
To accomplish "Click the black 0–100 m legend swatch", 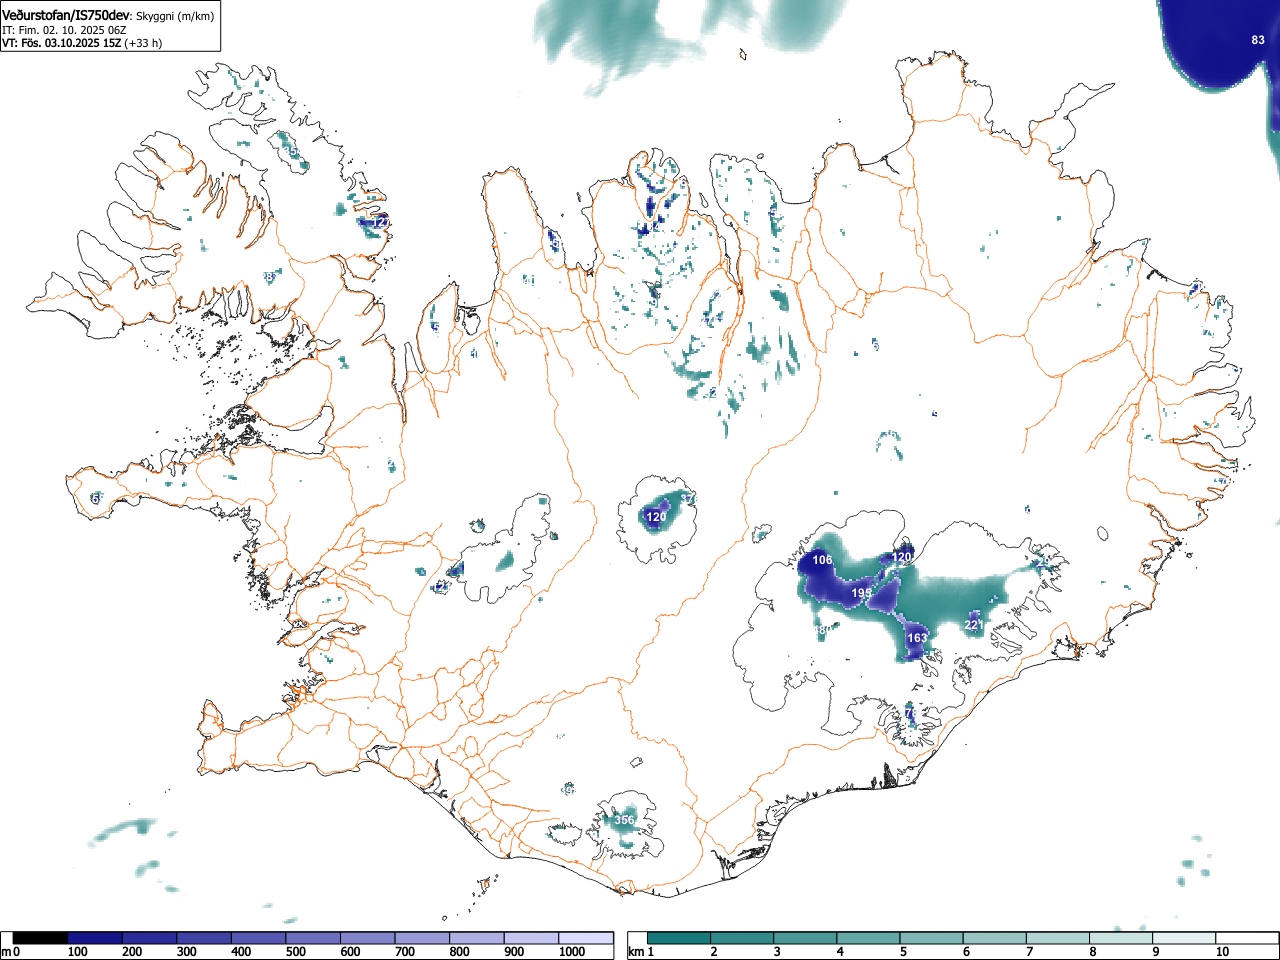I will click(x=40, y=938).
